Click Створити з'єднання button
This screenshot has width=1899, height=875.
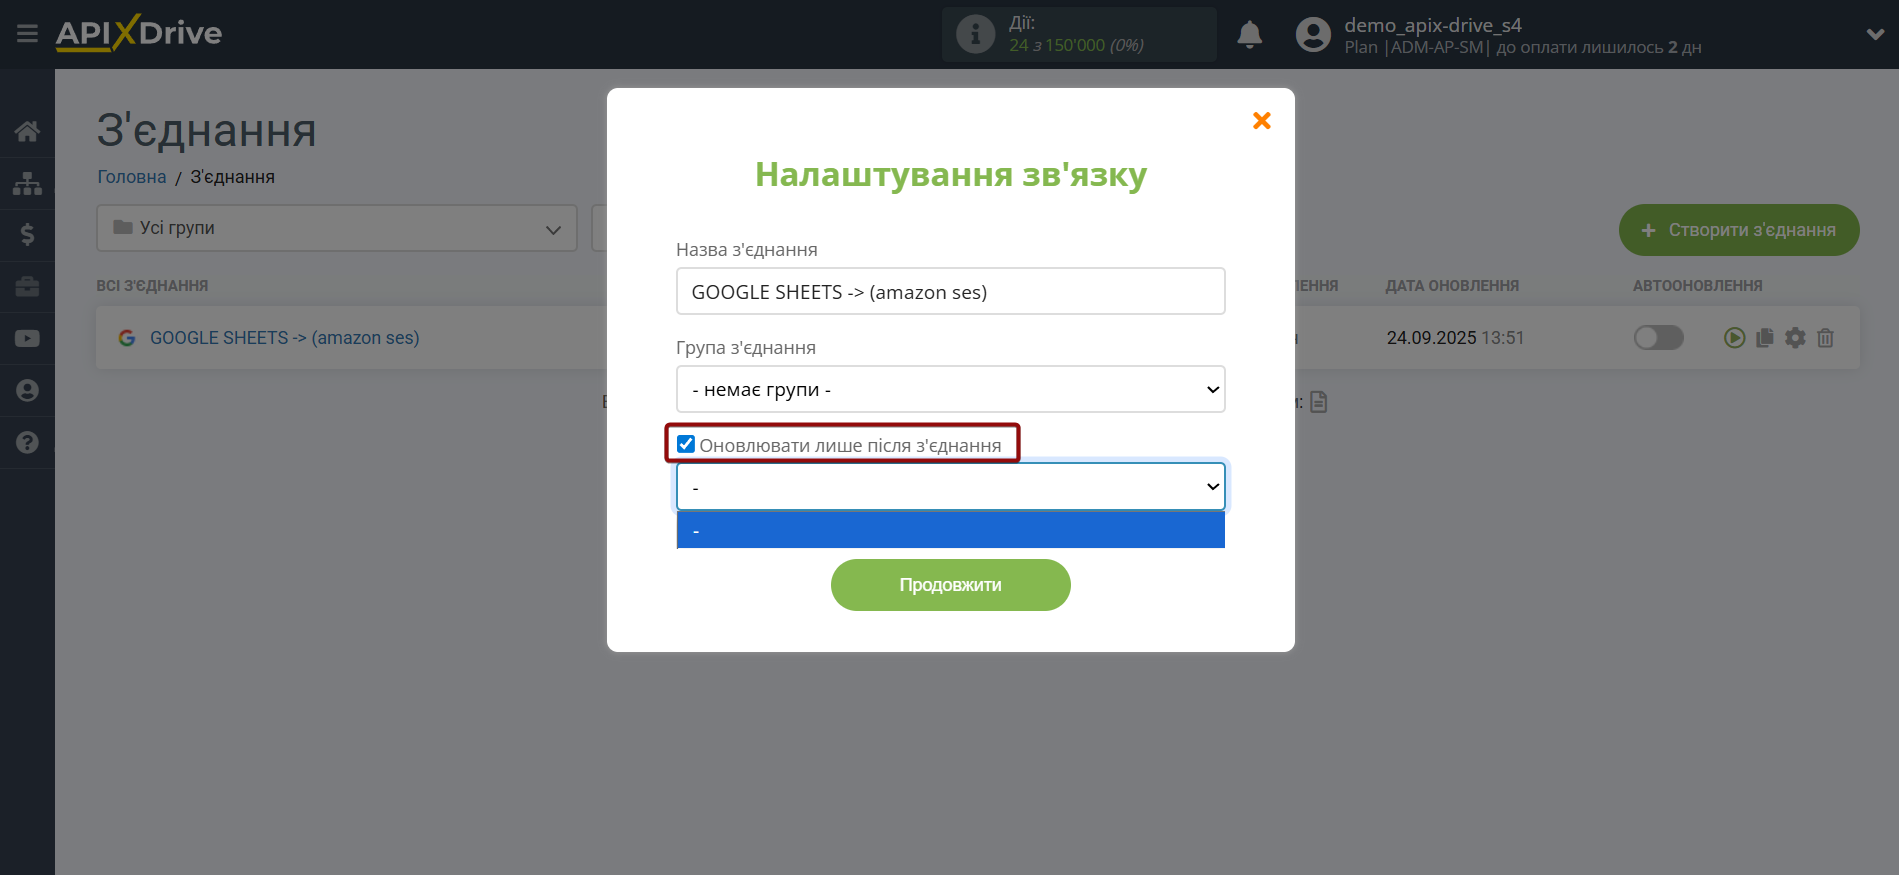(x=1739, y=230)
